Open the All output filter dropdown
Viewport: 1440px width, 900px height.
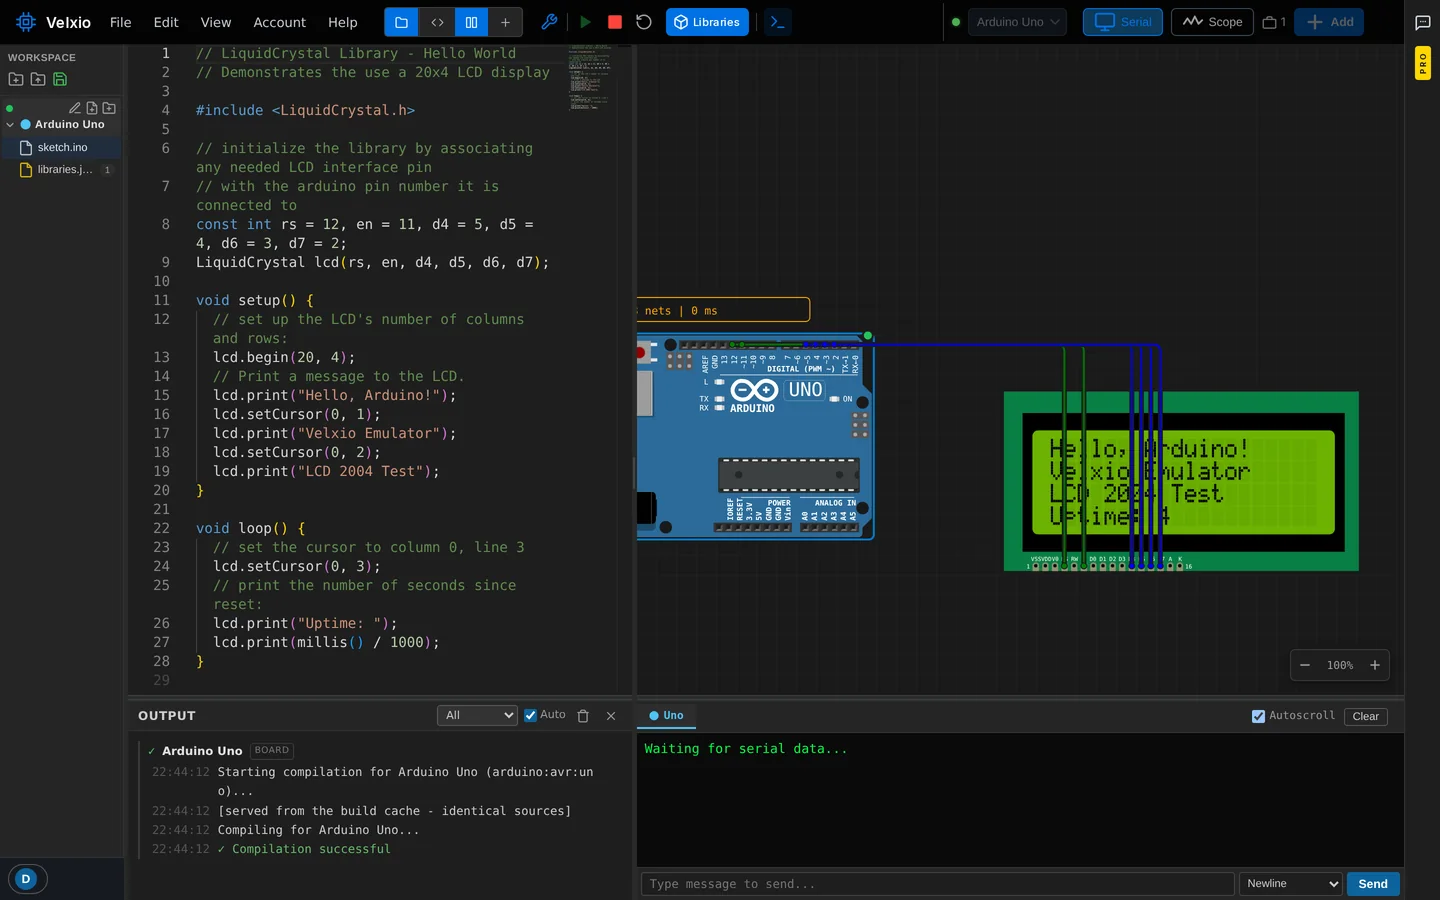(477, 715)
